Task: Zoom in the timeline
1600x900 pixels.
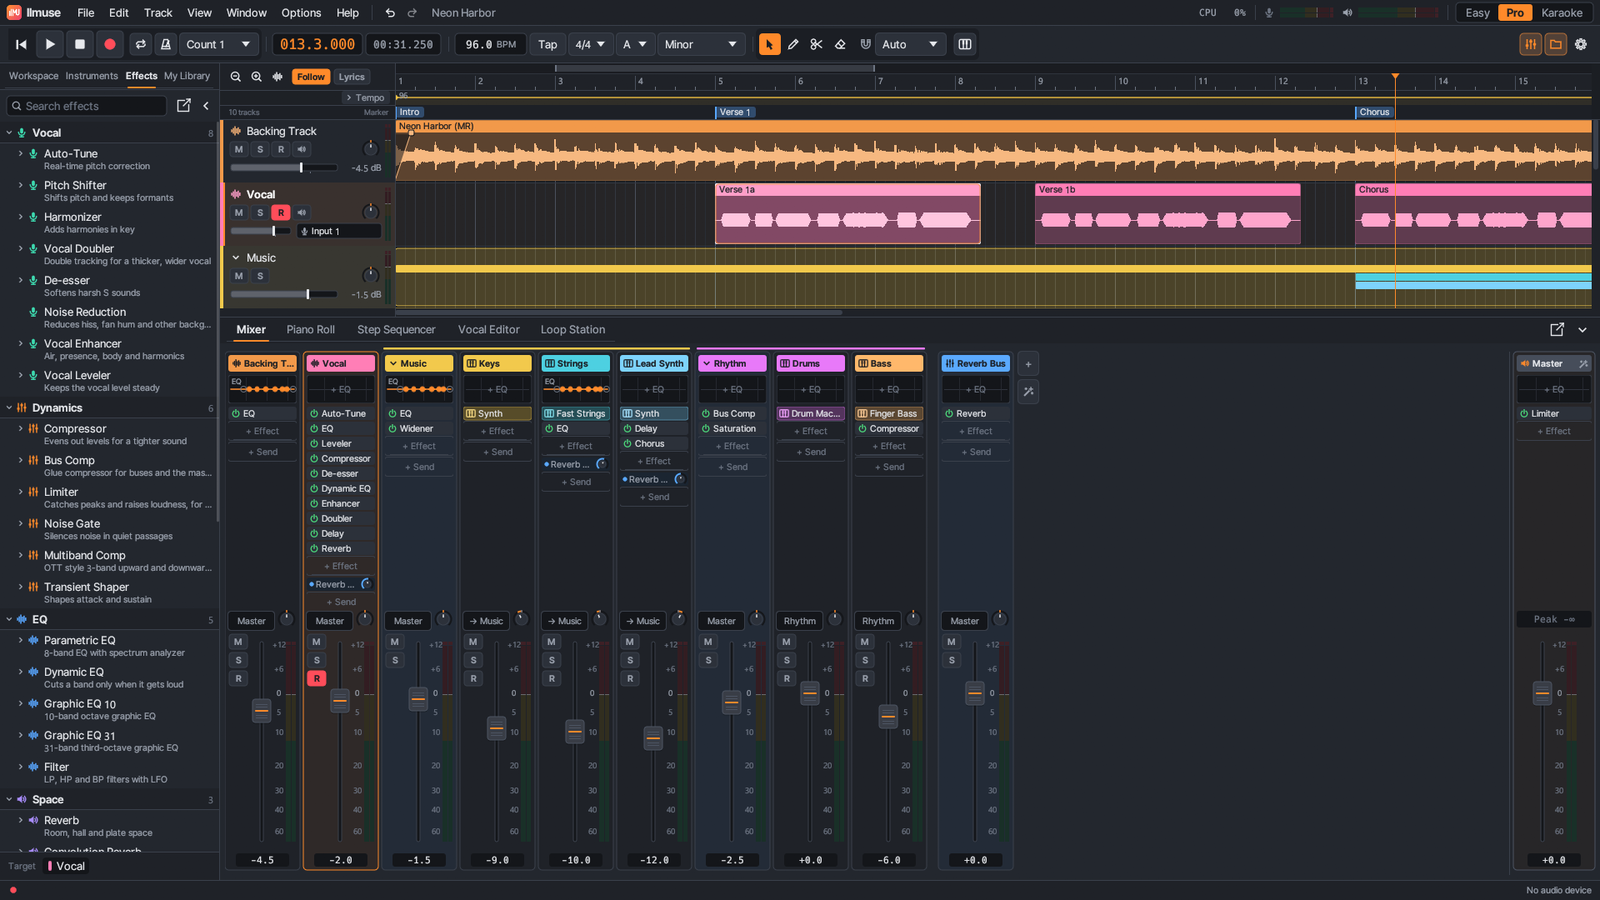Action: 257,77
